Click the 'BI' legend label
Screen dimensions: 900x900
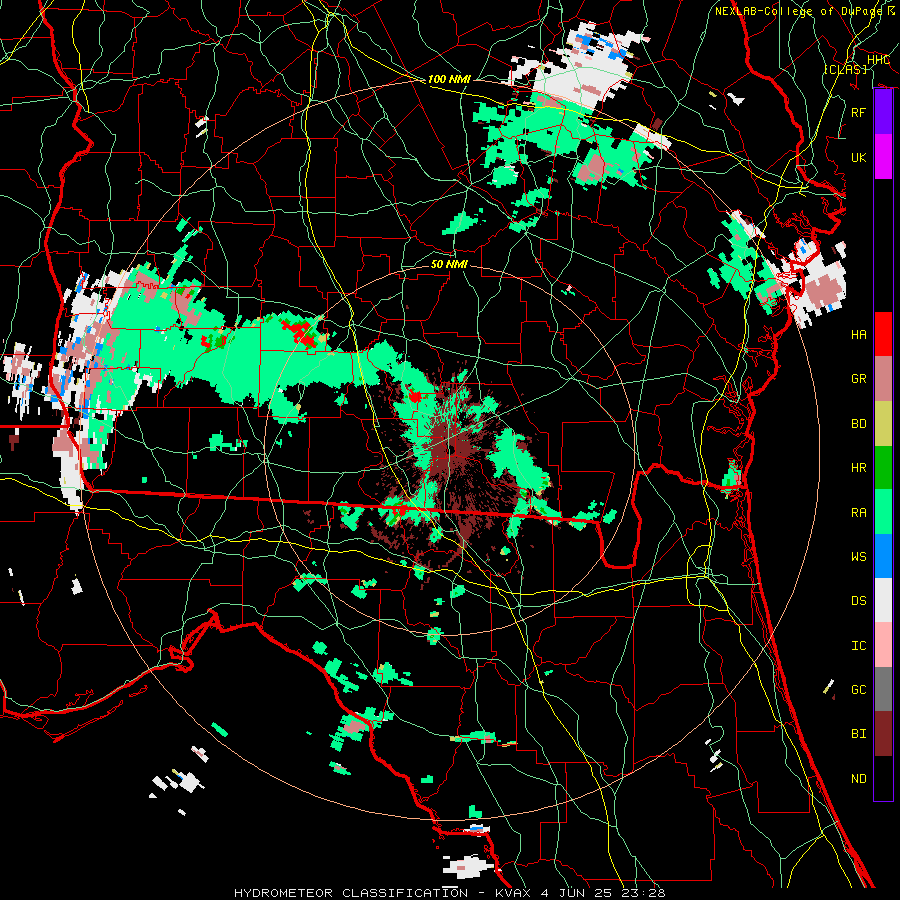click(x=858, y=734)
